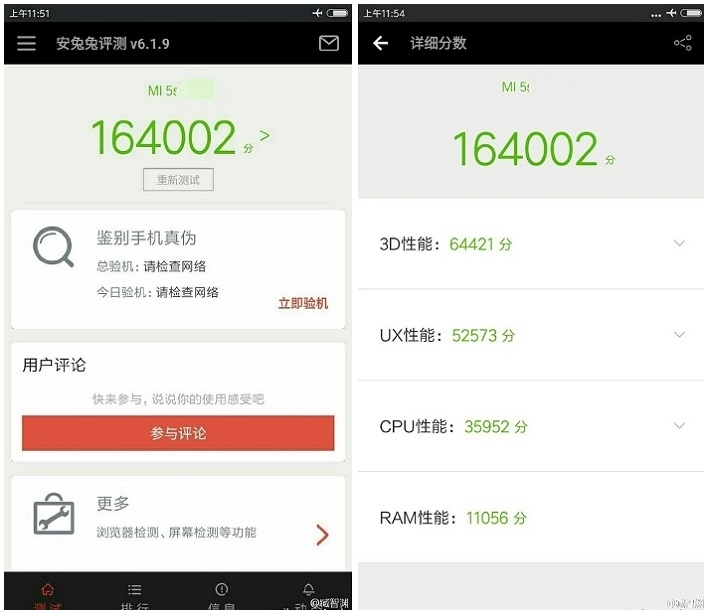Open the 更多 red chevron arrow
The width and height of the screenshot is (713, 610).
click(322, 534)
